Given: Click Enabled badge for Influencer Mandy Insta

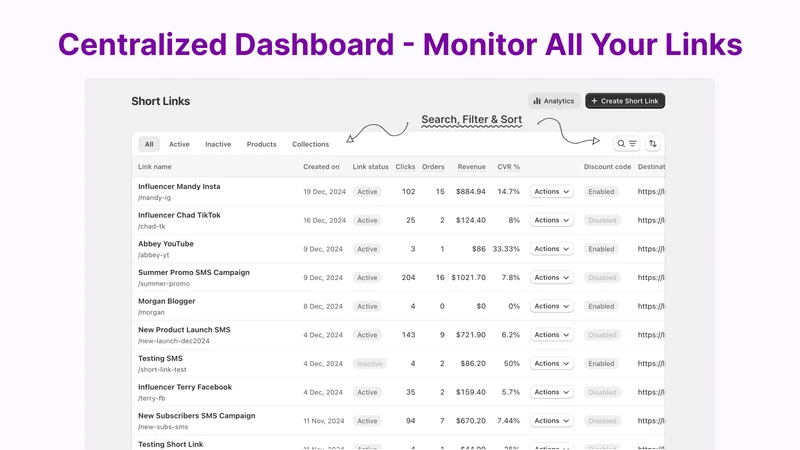Looking at the screenshot, I should click(601, 192).
